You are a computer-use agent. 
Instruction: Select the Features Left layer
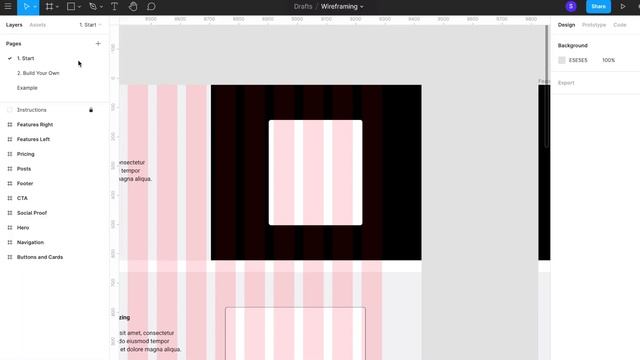[33, 139]
